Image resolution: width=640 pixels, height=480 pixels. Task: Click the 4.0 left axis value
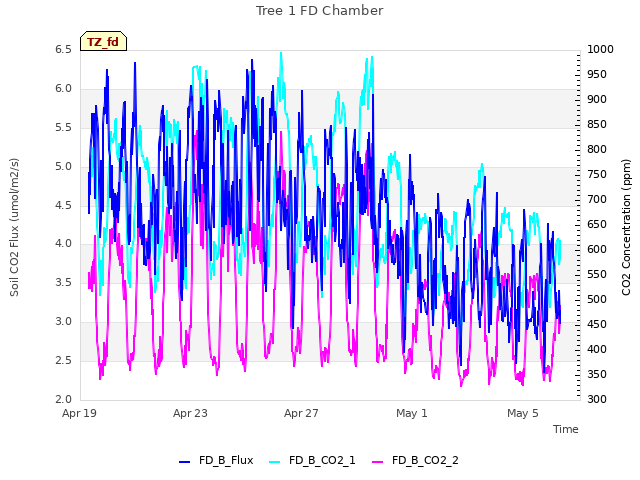point(63,244)
